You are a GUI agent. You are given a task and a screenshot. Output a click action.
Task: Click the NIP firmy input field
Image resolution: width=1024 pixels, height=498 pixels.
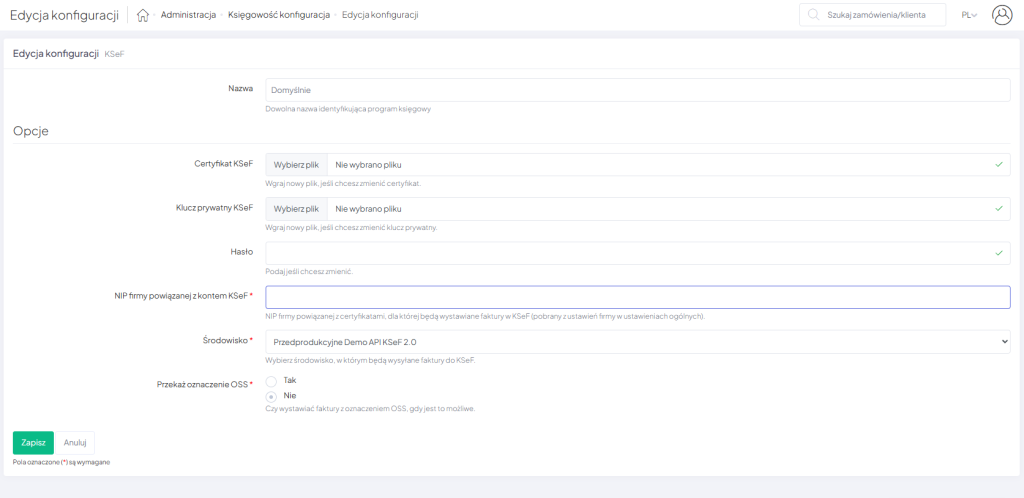(637, 297)
